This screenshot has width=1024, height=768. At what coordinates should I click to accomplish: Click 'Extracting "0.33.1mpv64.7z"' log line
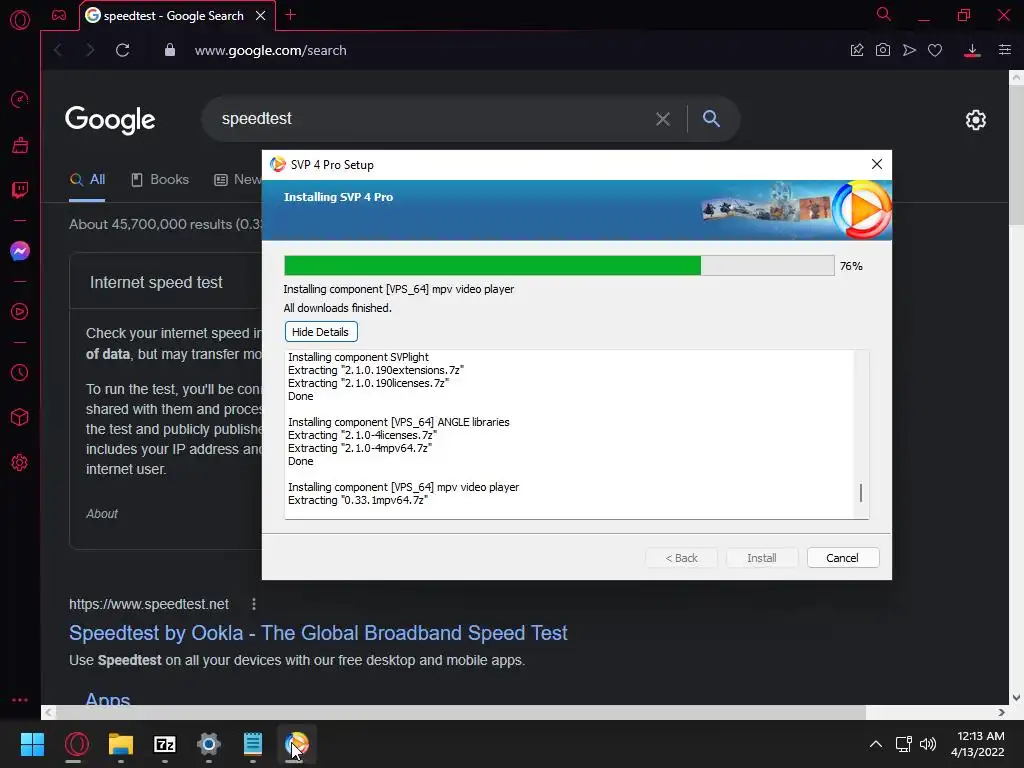coord(358,500)
